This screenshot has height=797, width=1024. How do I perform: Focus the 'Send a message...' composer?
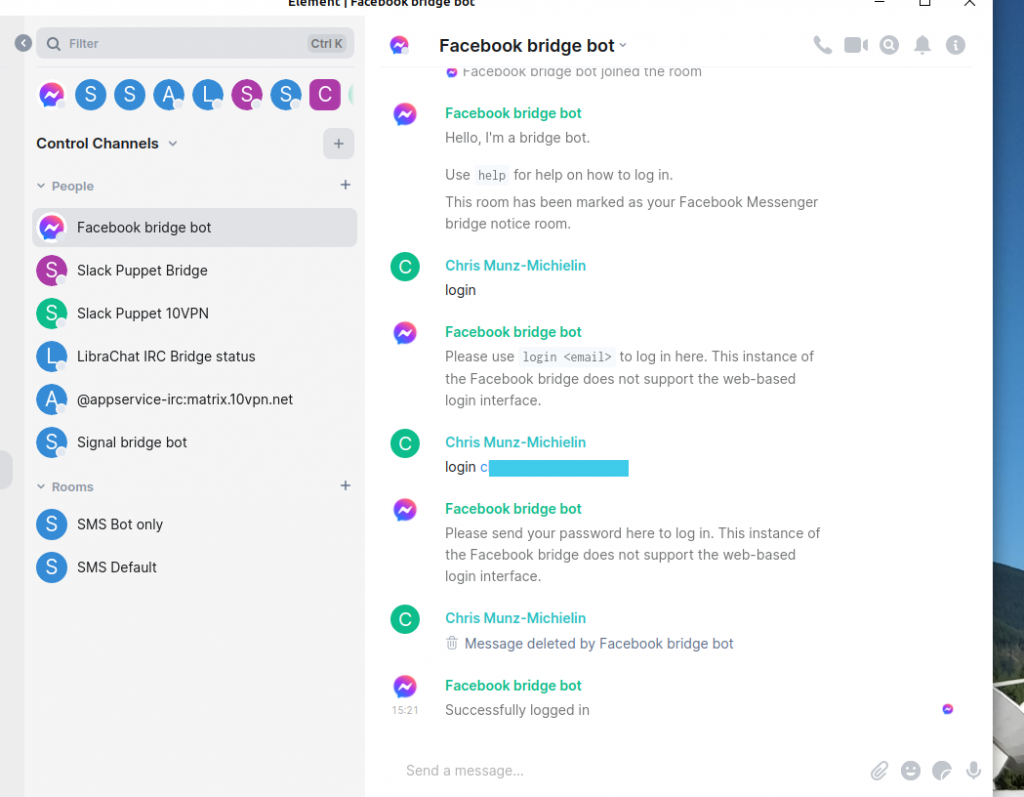click(630, 771)
